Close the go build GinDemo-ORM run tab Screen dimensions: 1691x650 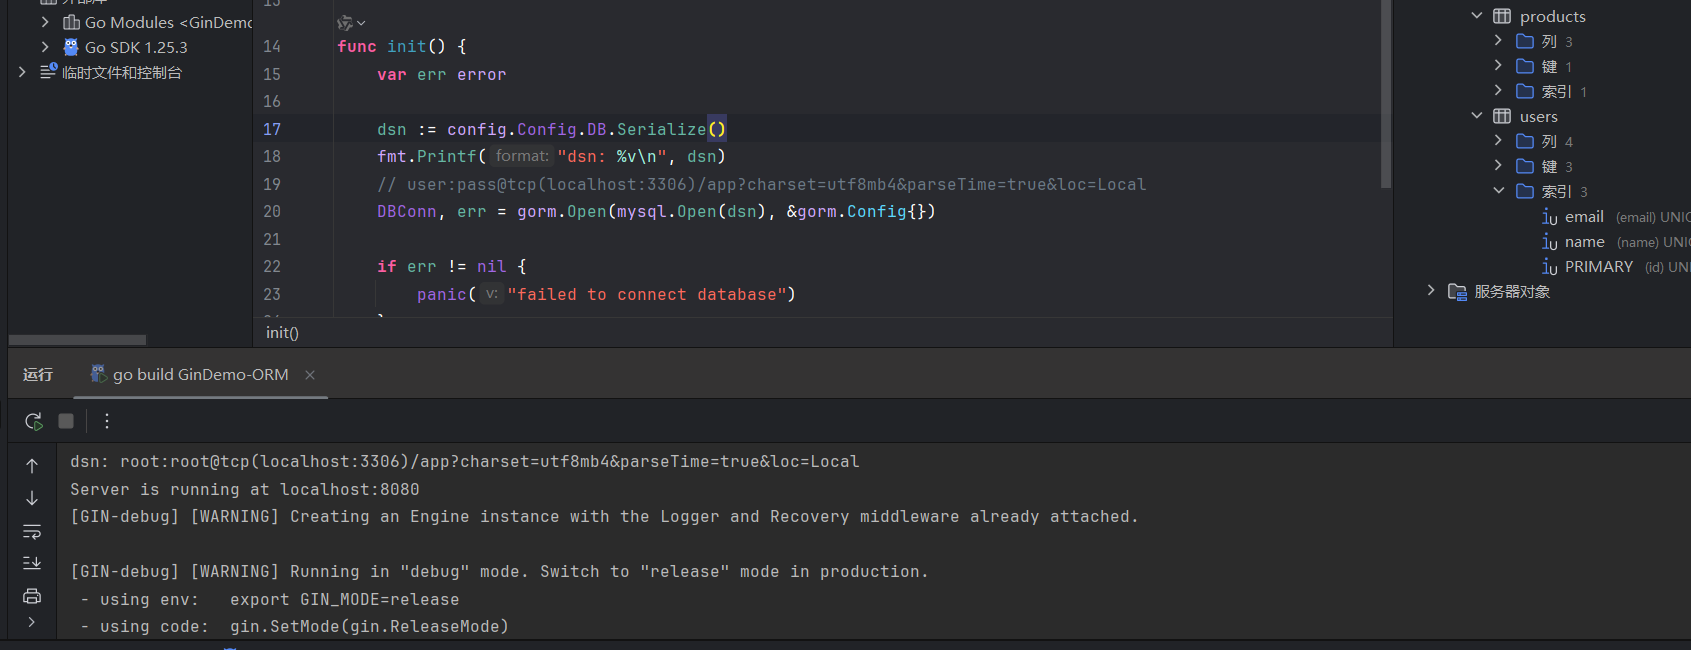pos(310,375)
